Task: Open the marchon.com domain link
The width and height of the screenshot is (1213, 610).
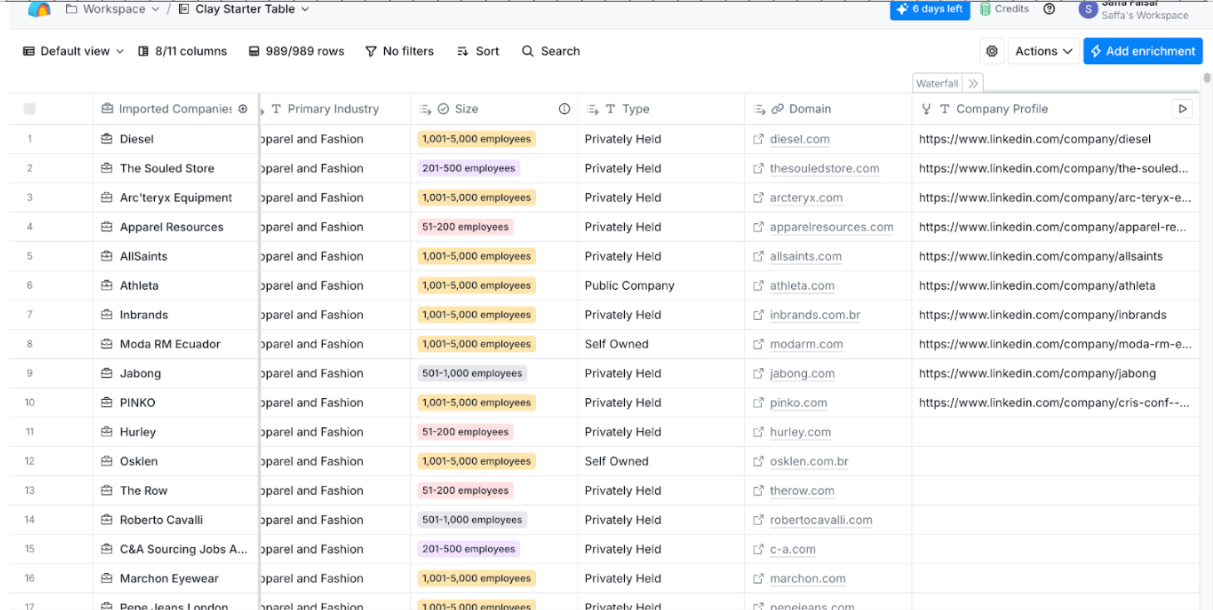Action: 808,578
